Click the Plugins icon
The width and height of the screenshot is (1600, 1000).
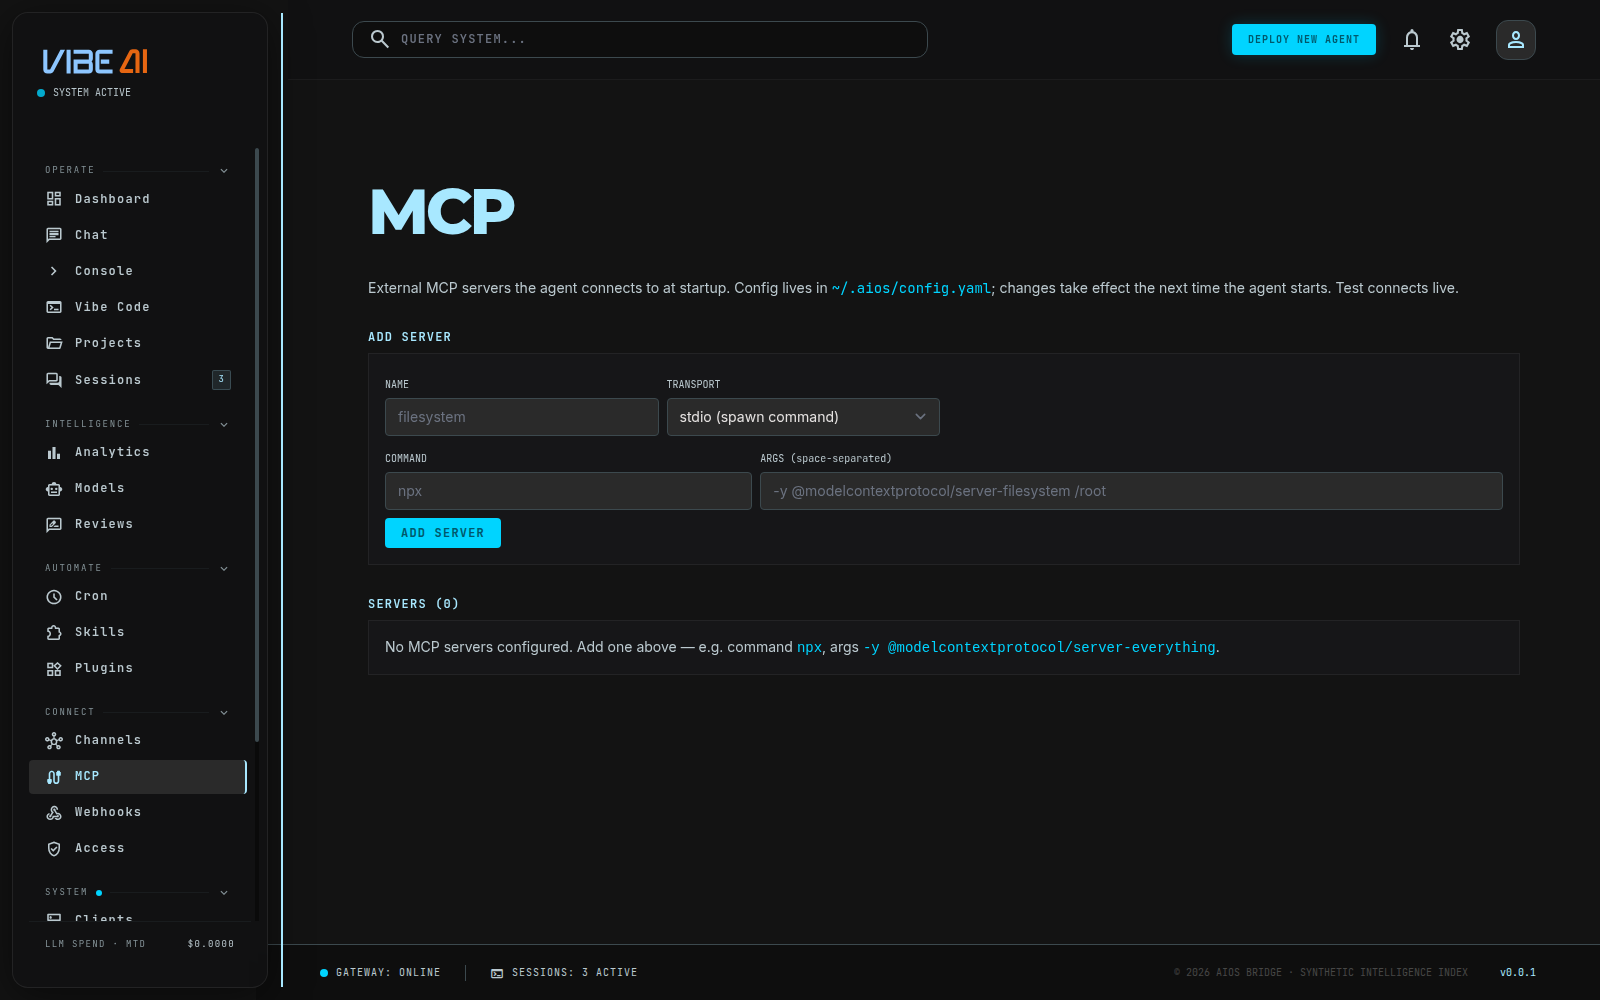54,668
